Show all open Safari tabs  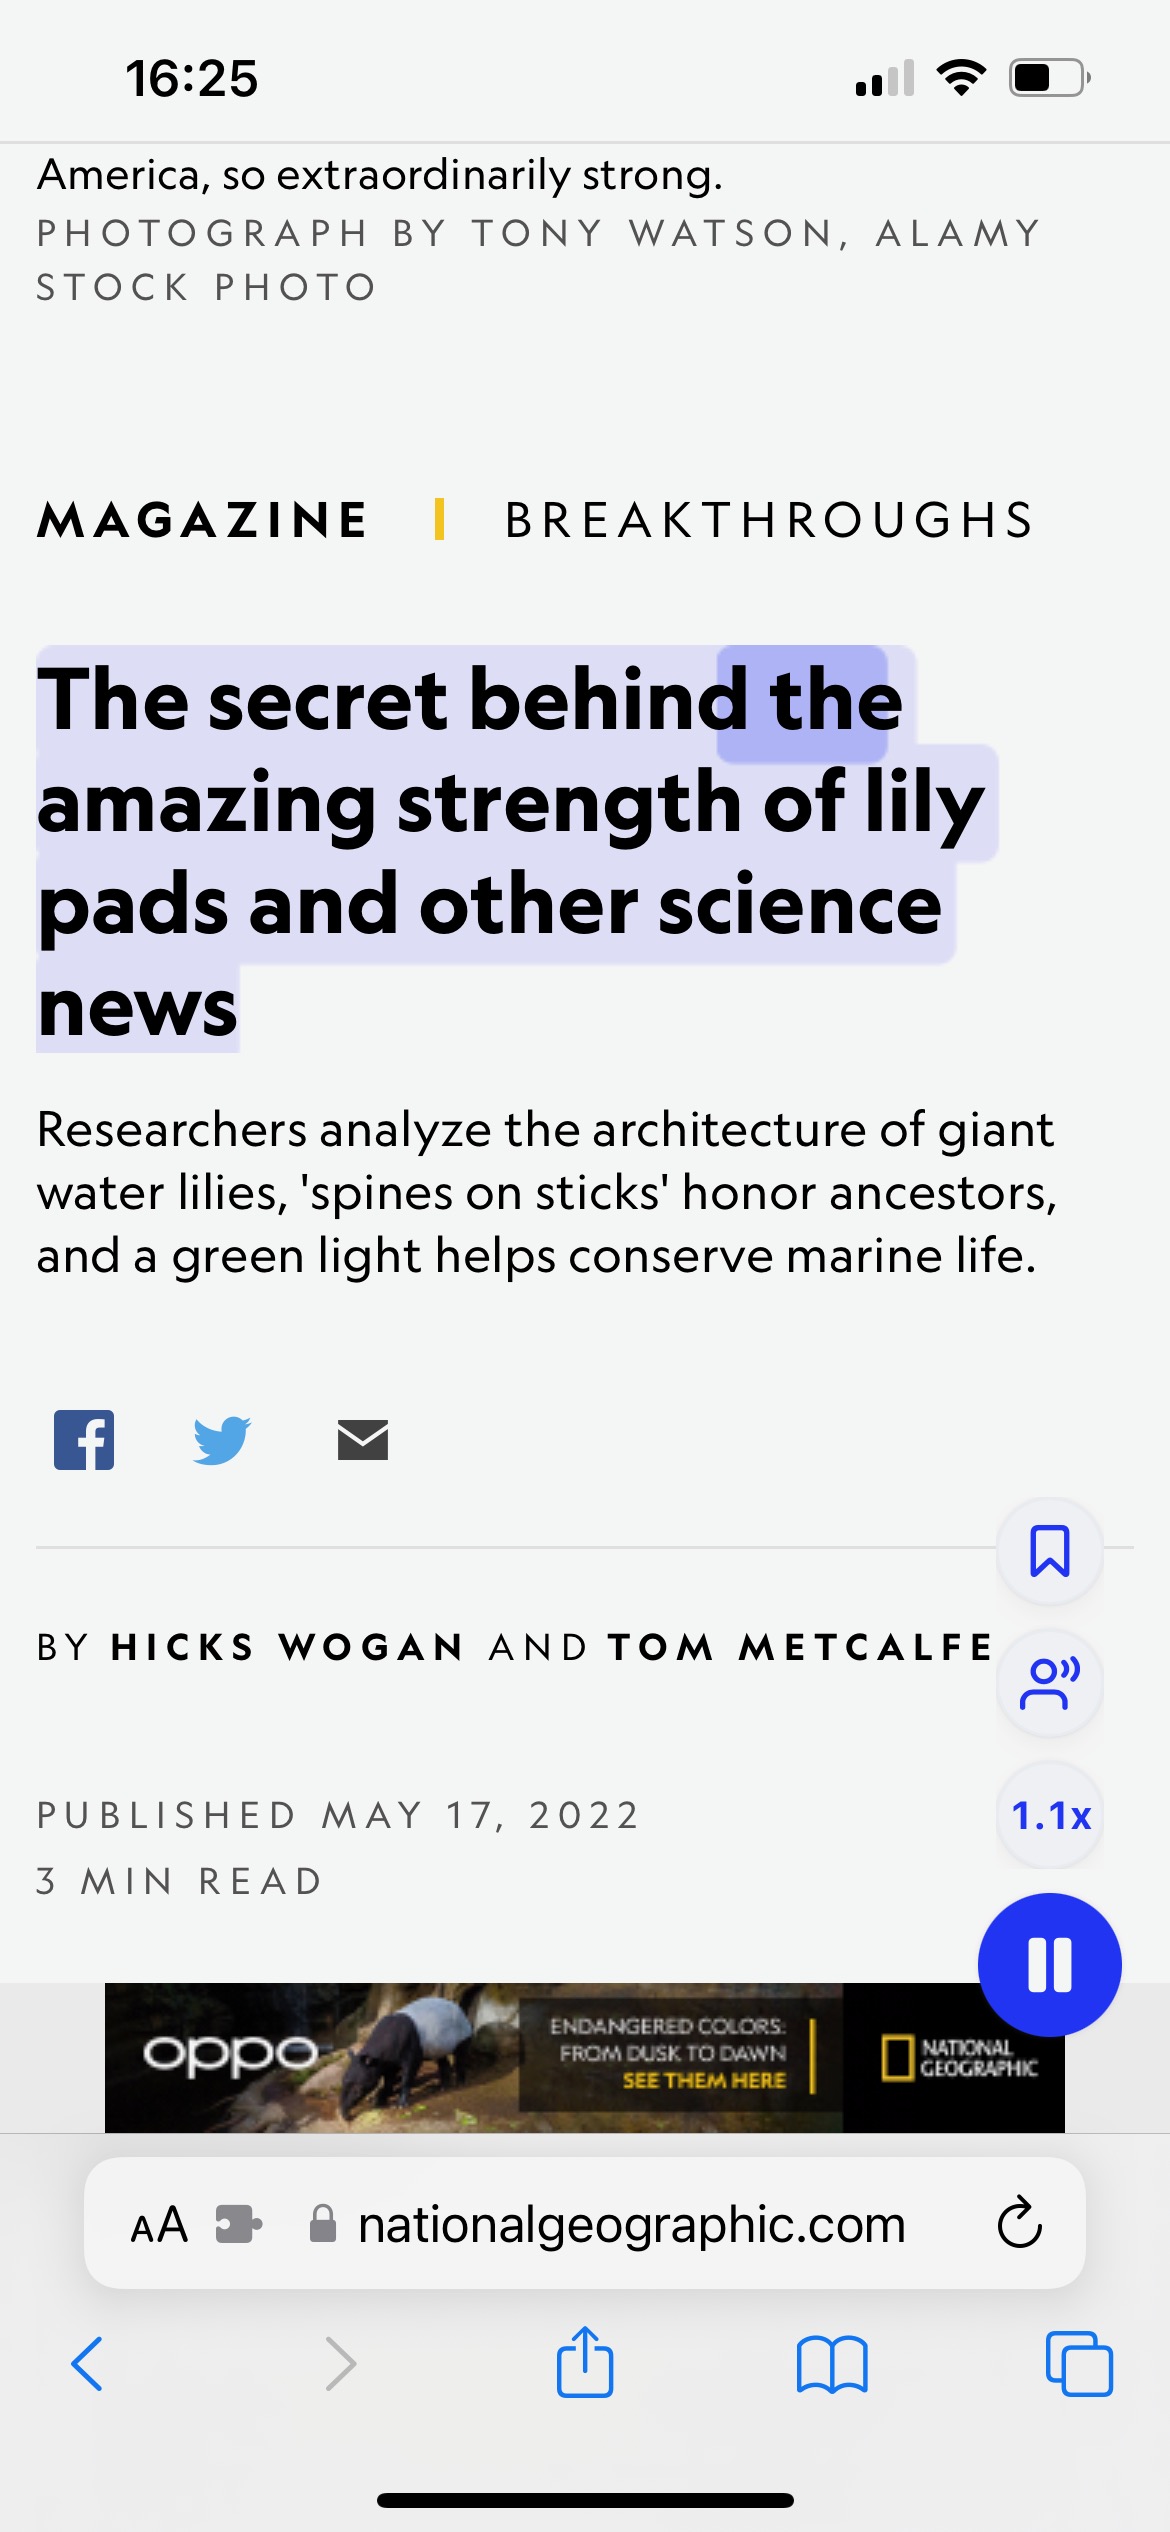[x=1079, y=2363]
